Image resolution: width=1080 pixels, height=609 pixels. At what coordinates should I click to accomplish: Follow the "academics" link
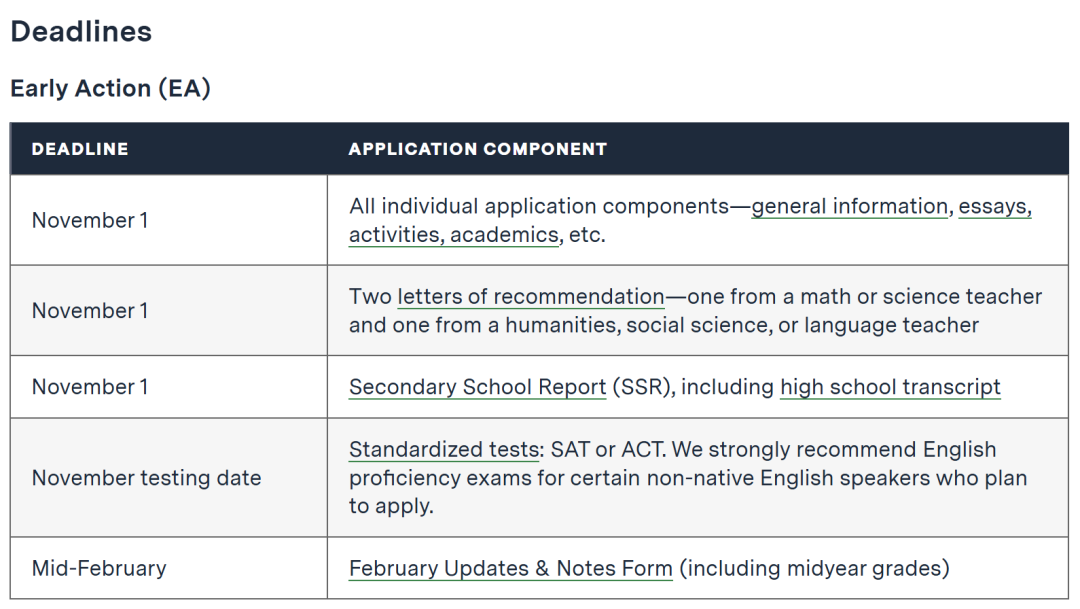point(504,236)
